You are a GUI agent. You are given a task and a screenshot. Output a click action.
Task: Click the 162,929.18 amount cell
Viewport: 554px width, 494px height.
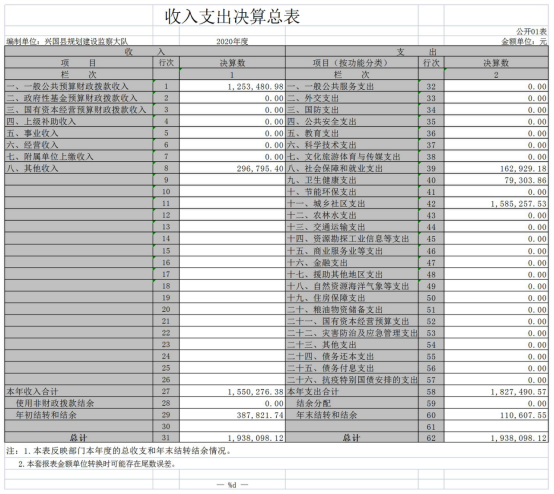tap(496, 168)
